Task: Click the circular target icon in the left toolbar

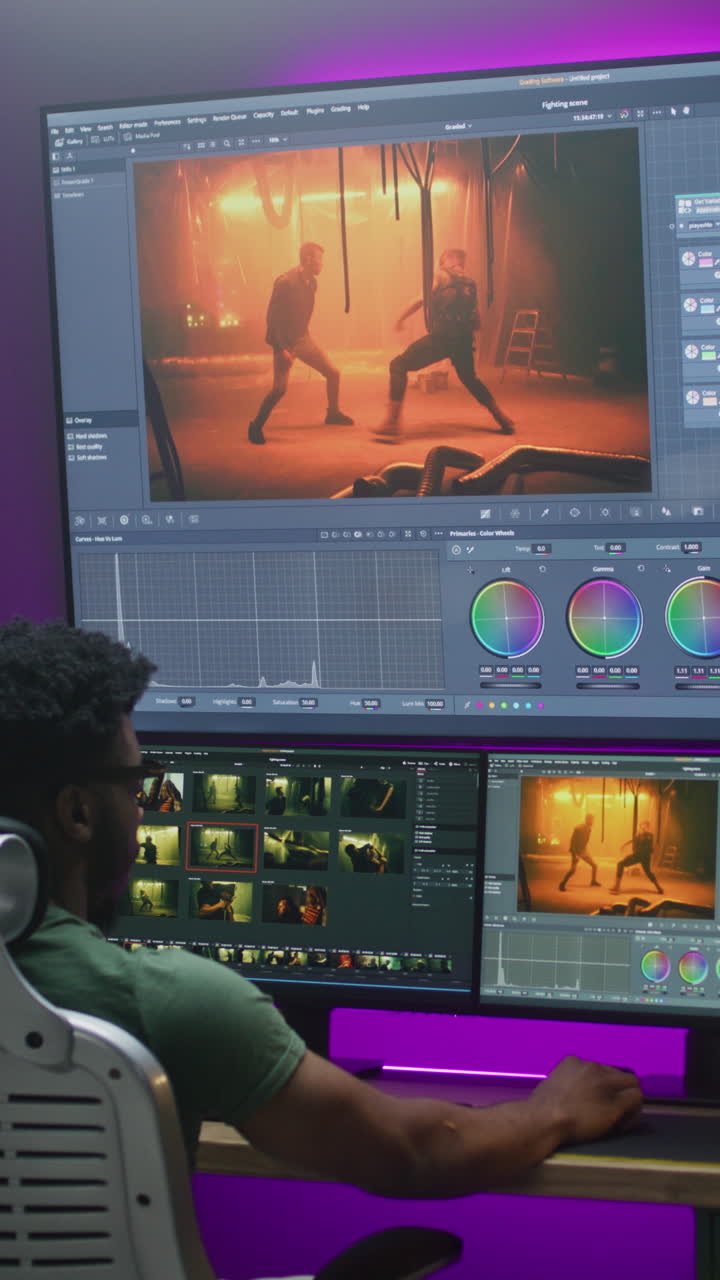Action: pyautogui.click(x=124, y=520)
